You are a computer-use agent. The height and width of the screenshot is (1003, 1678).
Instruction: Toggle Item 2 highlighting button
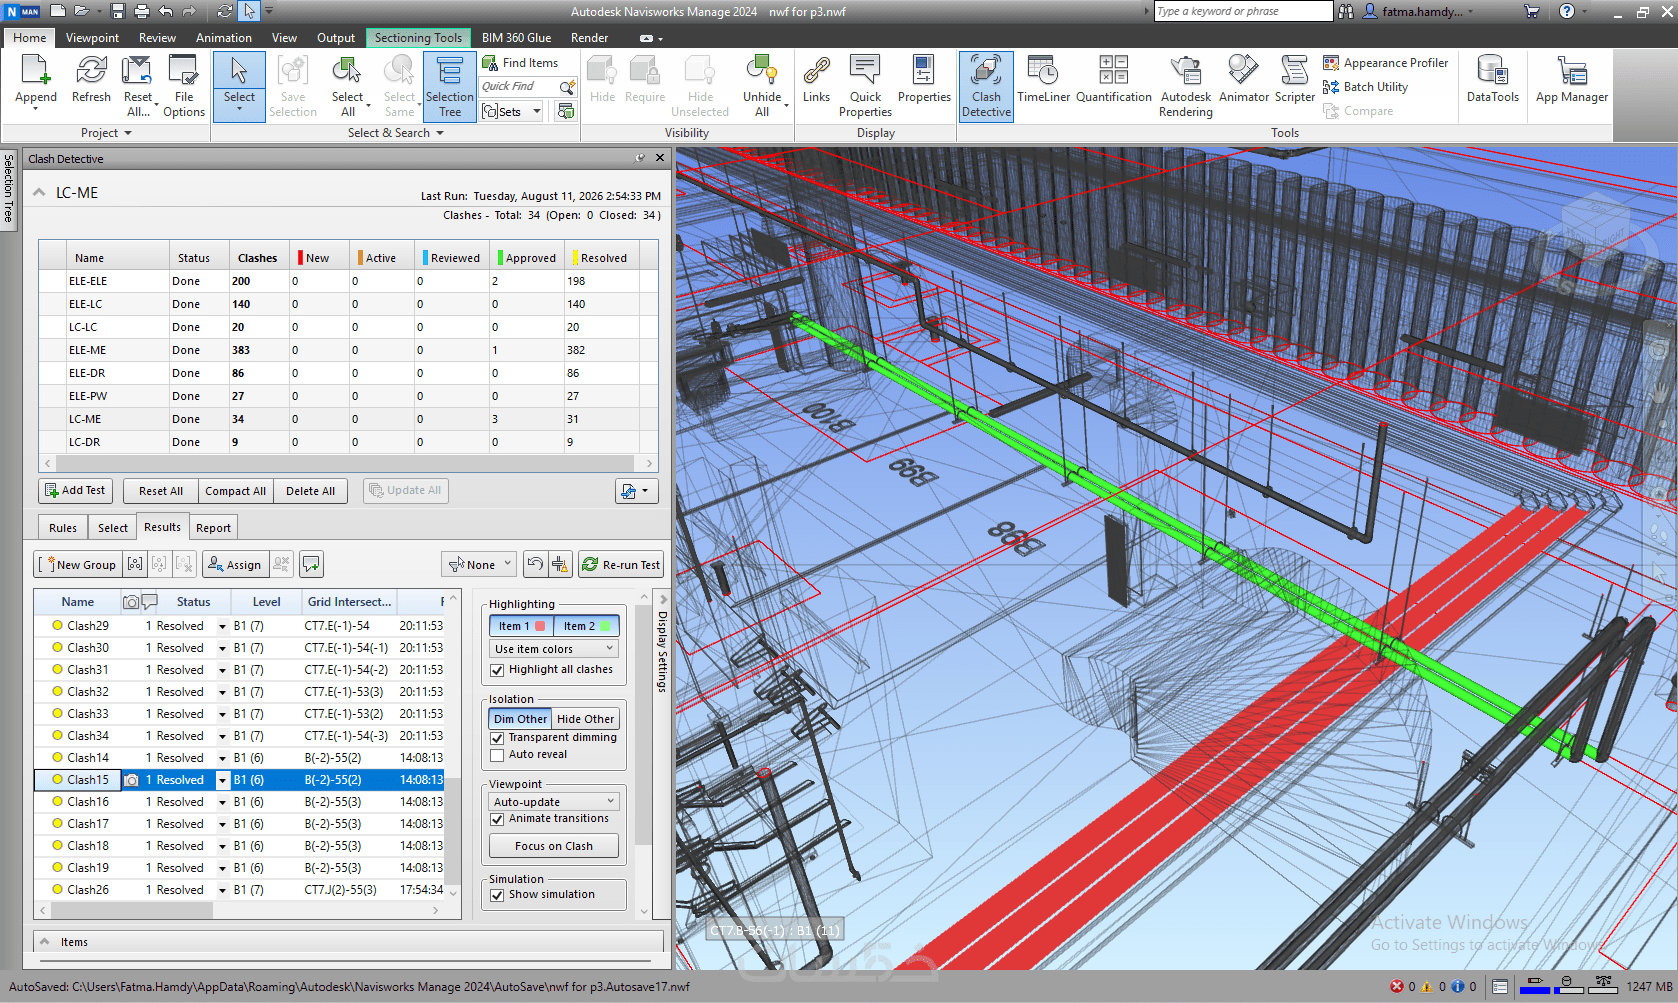tap(586, 626)
